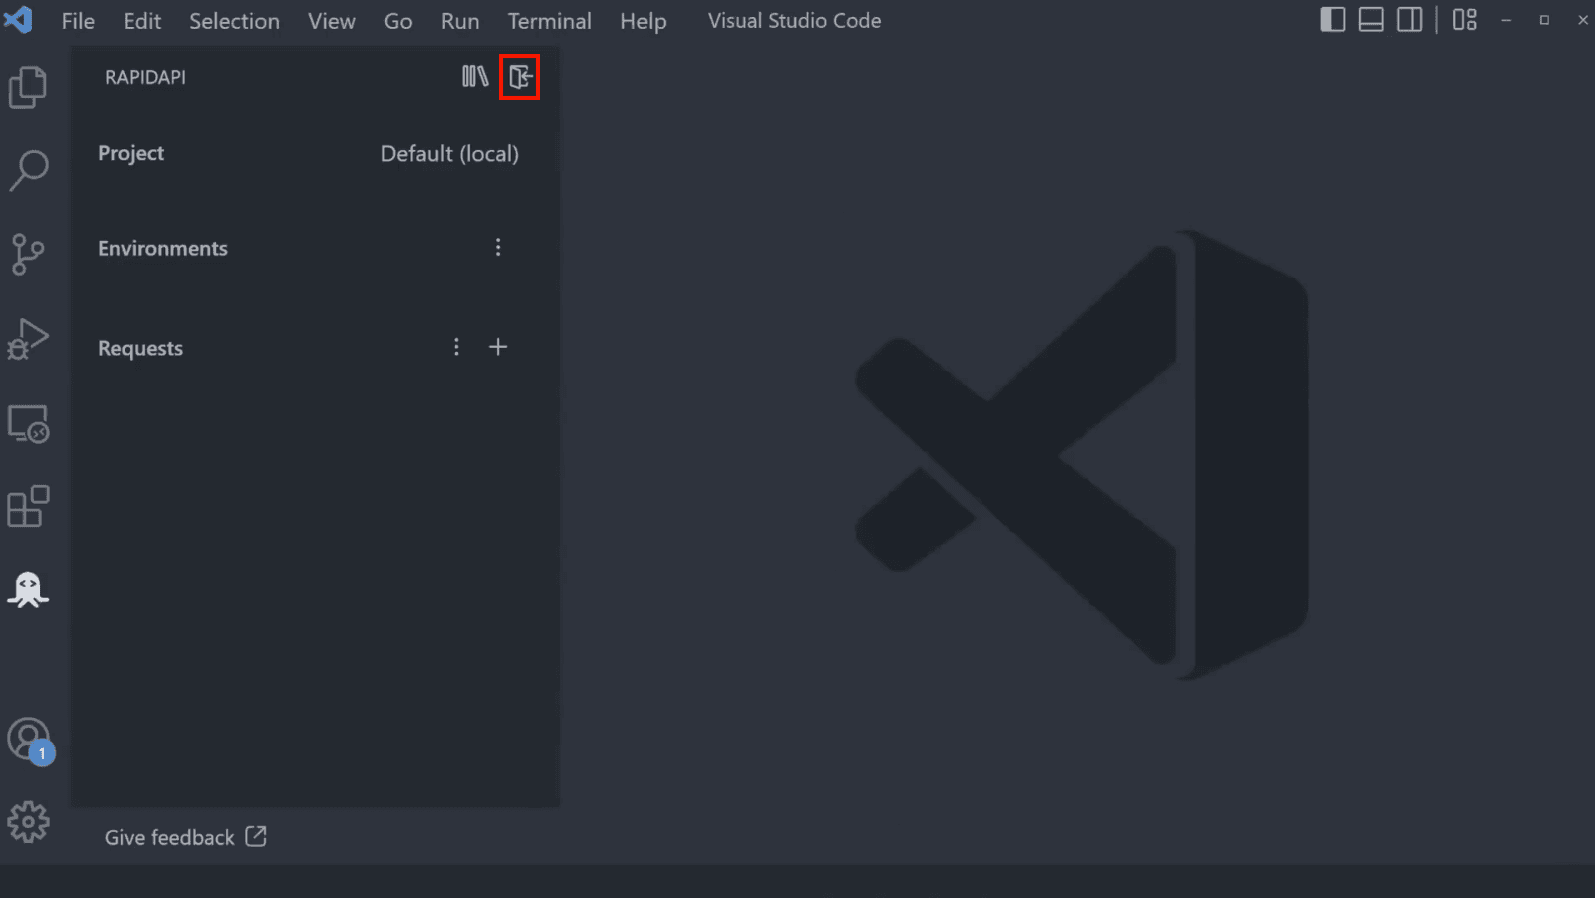Open the Remote Explorer view
This screenshot has height=898, width=1595.
[28, 424]
